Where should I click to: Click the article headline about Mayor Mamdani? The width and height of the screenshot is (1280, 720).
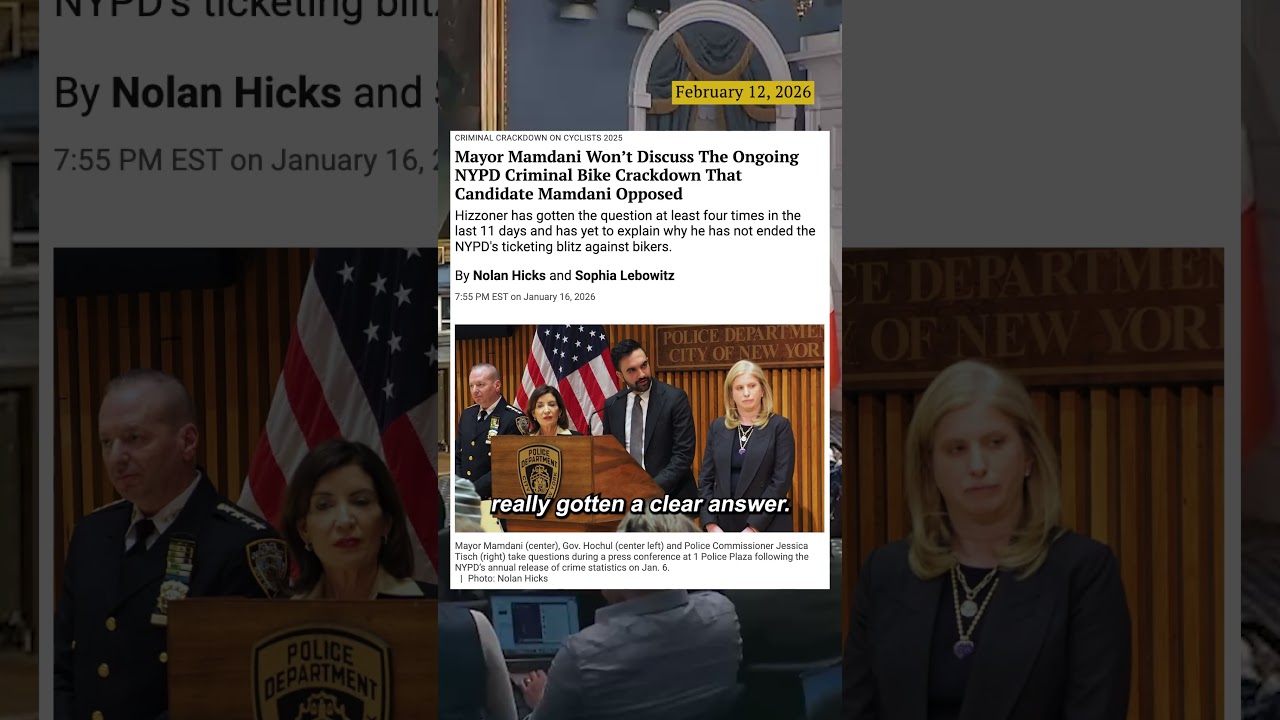point(627,175)
